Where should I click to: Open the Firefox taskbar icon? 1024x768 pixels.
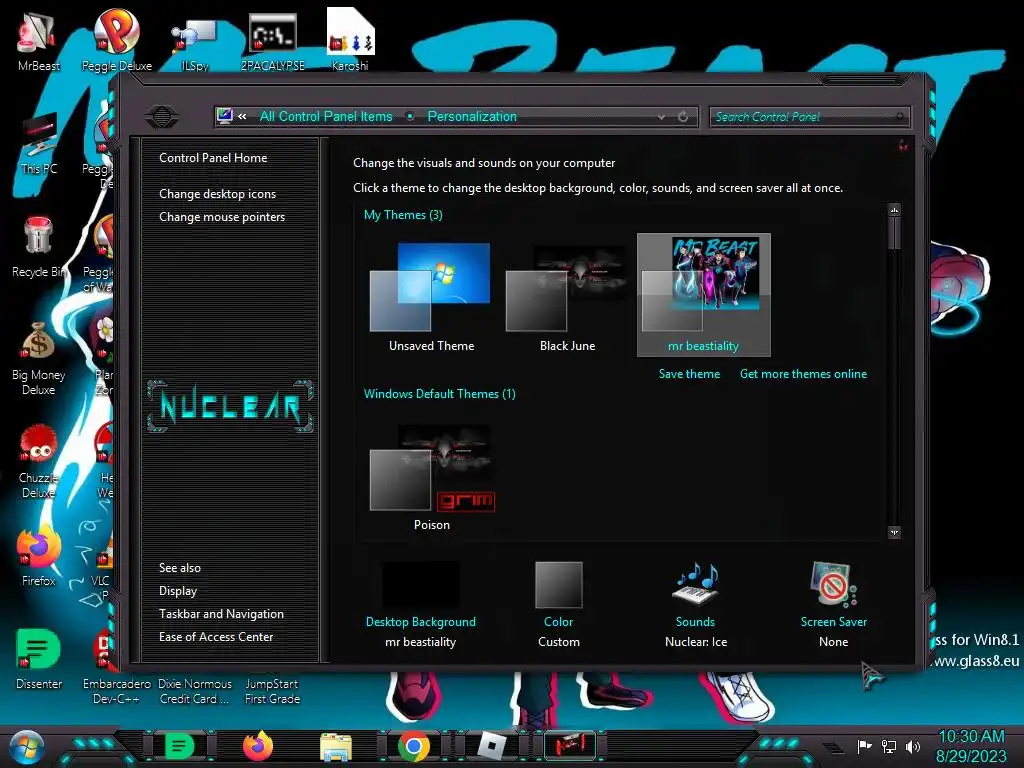pos(258,746)
